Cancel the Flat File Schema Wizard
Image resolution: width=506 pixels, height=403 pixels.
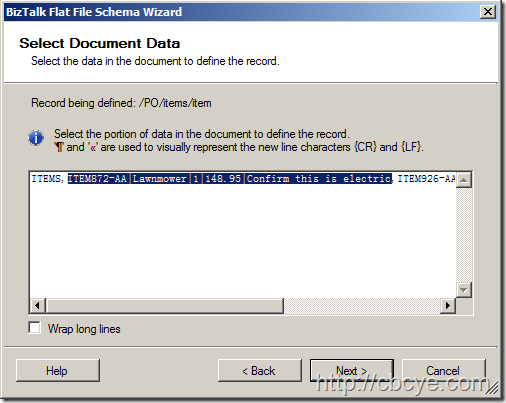coord(444,371)
